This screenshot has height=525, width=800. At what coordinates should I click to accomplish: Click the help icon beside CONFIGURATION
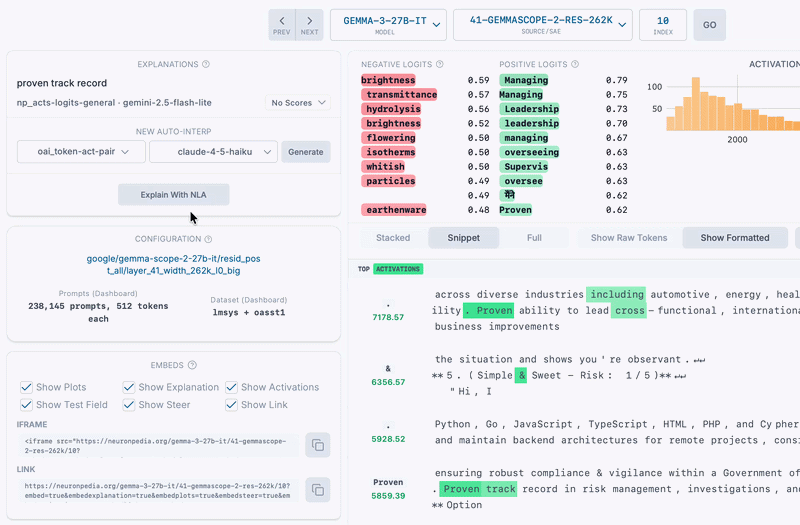(208, 239)
